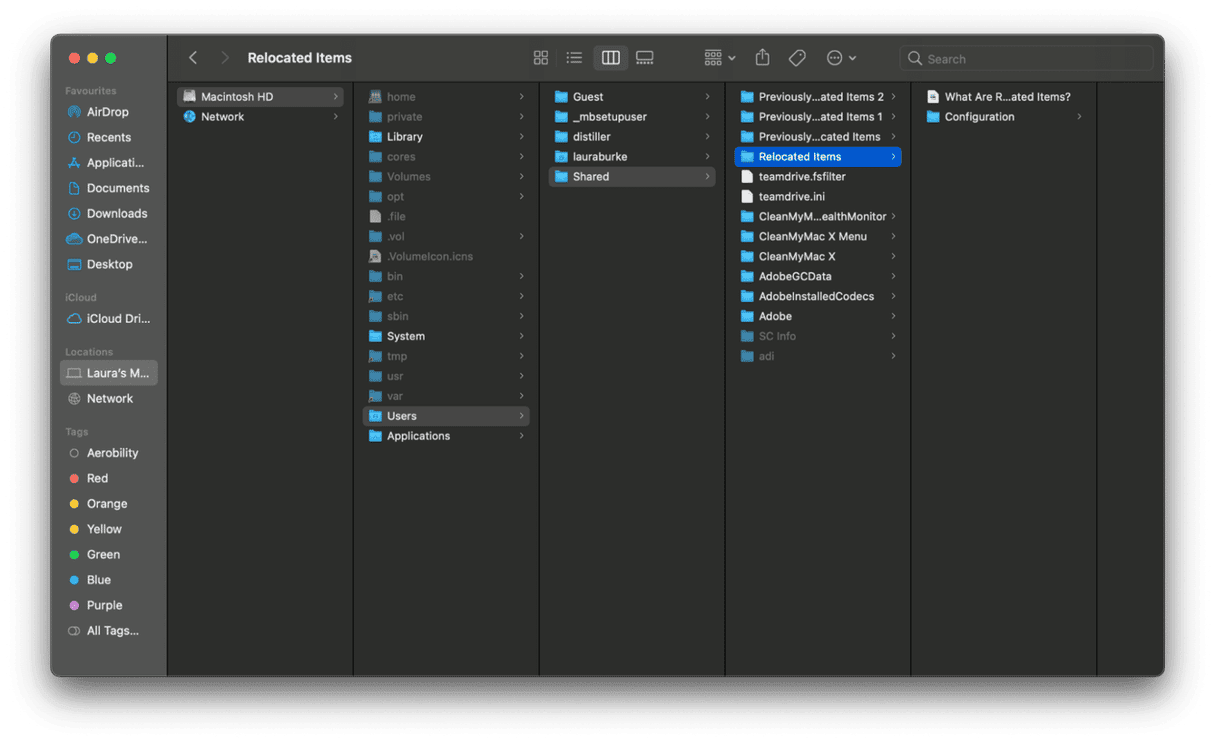This screenshot has height=744, width=1216.
Task: Open the Share options
Action: 762,57
